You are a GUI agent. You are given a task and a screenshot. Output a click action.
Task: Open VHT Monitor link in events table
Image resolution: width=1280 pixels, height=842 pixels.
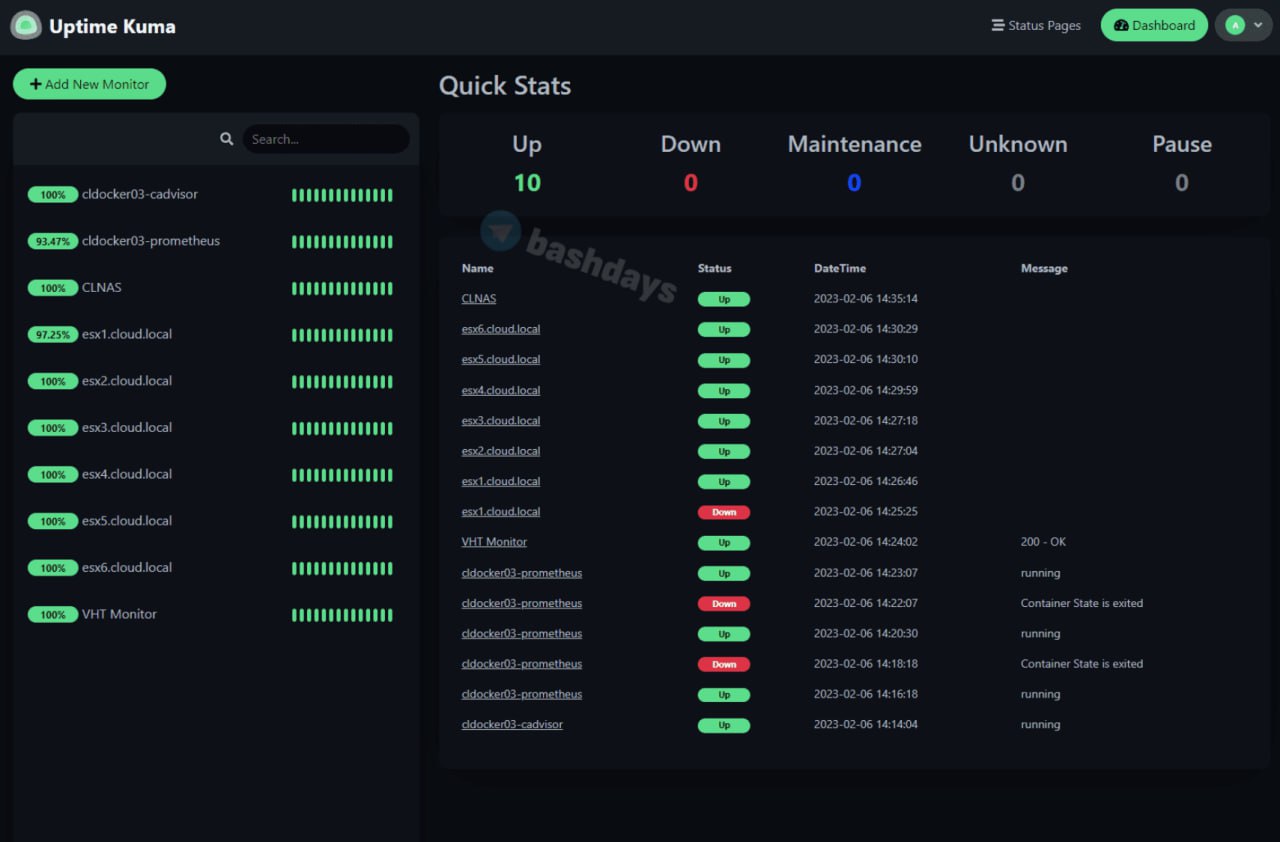point(494,541)
